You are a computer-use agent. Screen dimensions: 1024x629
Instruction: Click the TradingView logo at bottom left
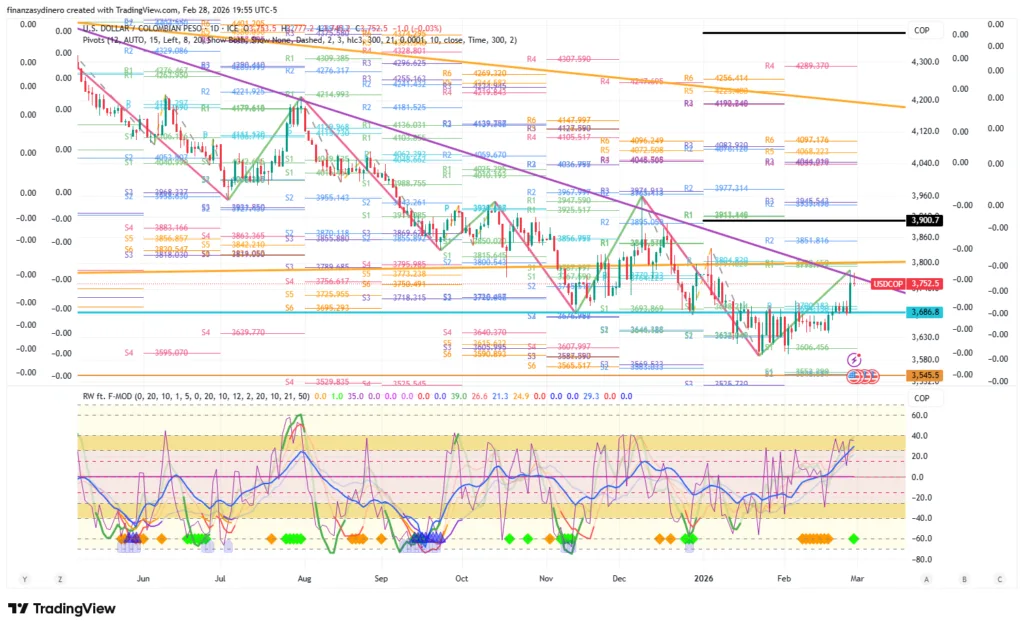[x=61, y=608]
